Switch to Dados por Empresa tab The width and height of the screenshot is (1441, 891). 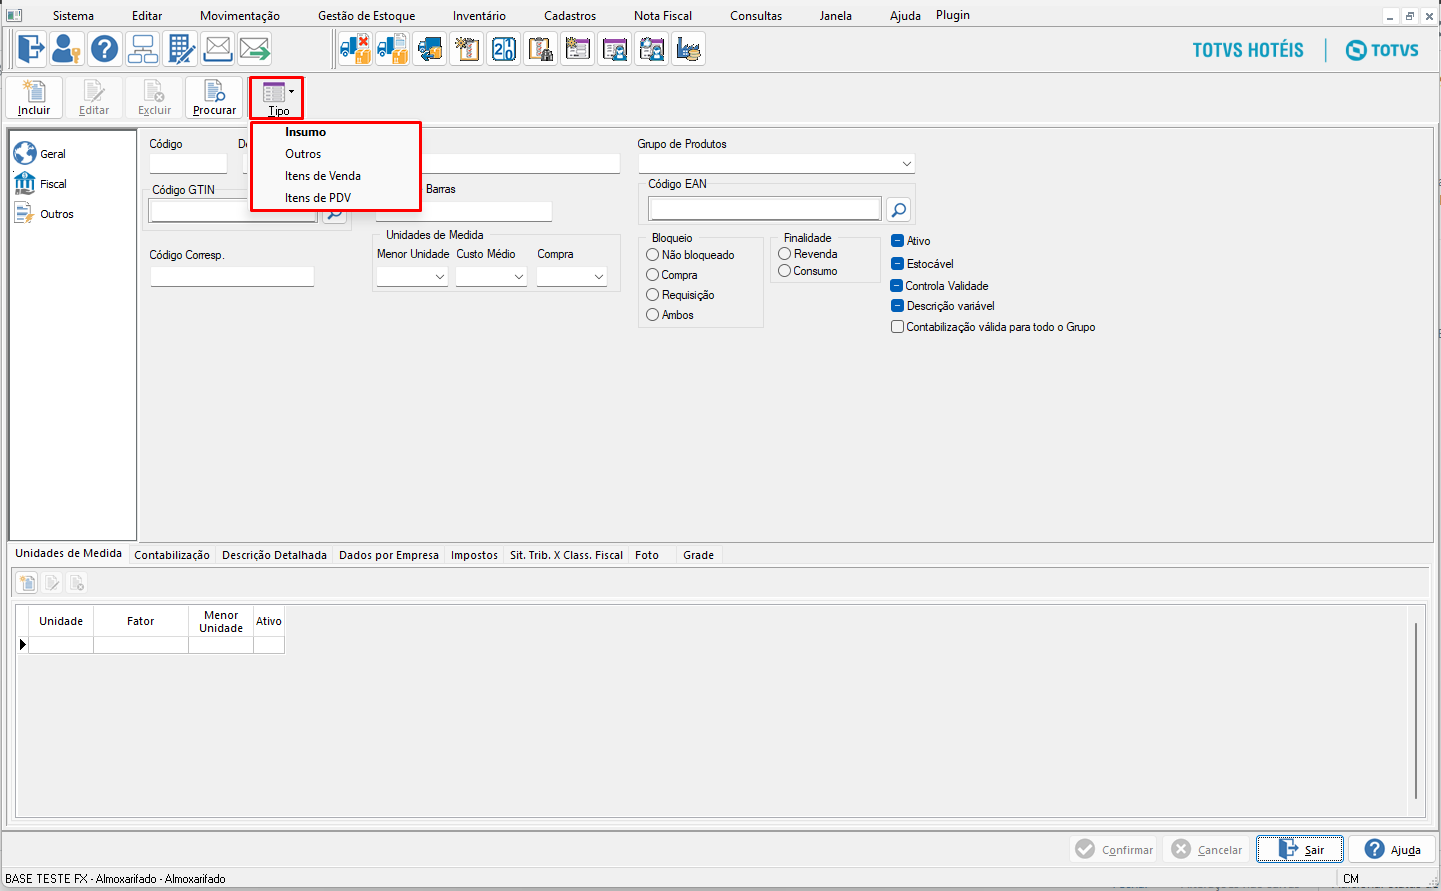[x=389, y=555]
